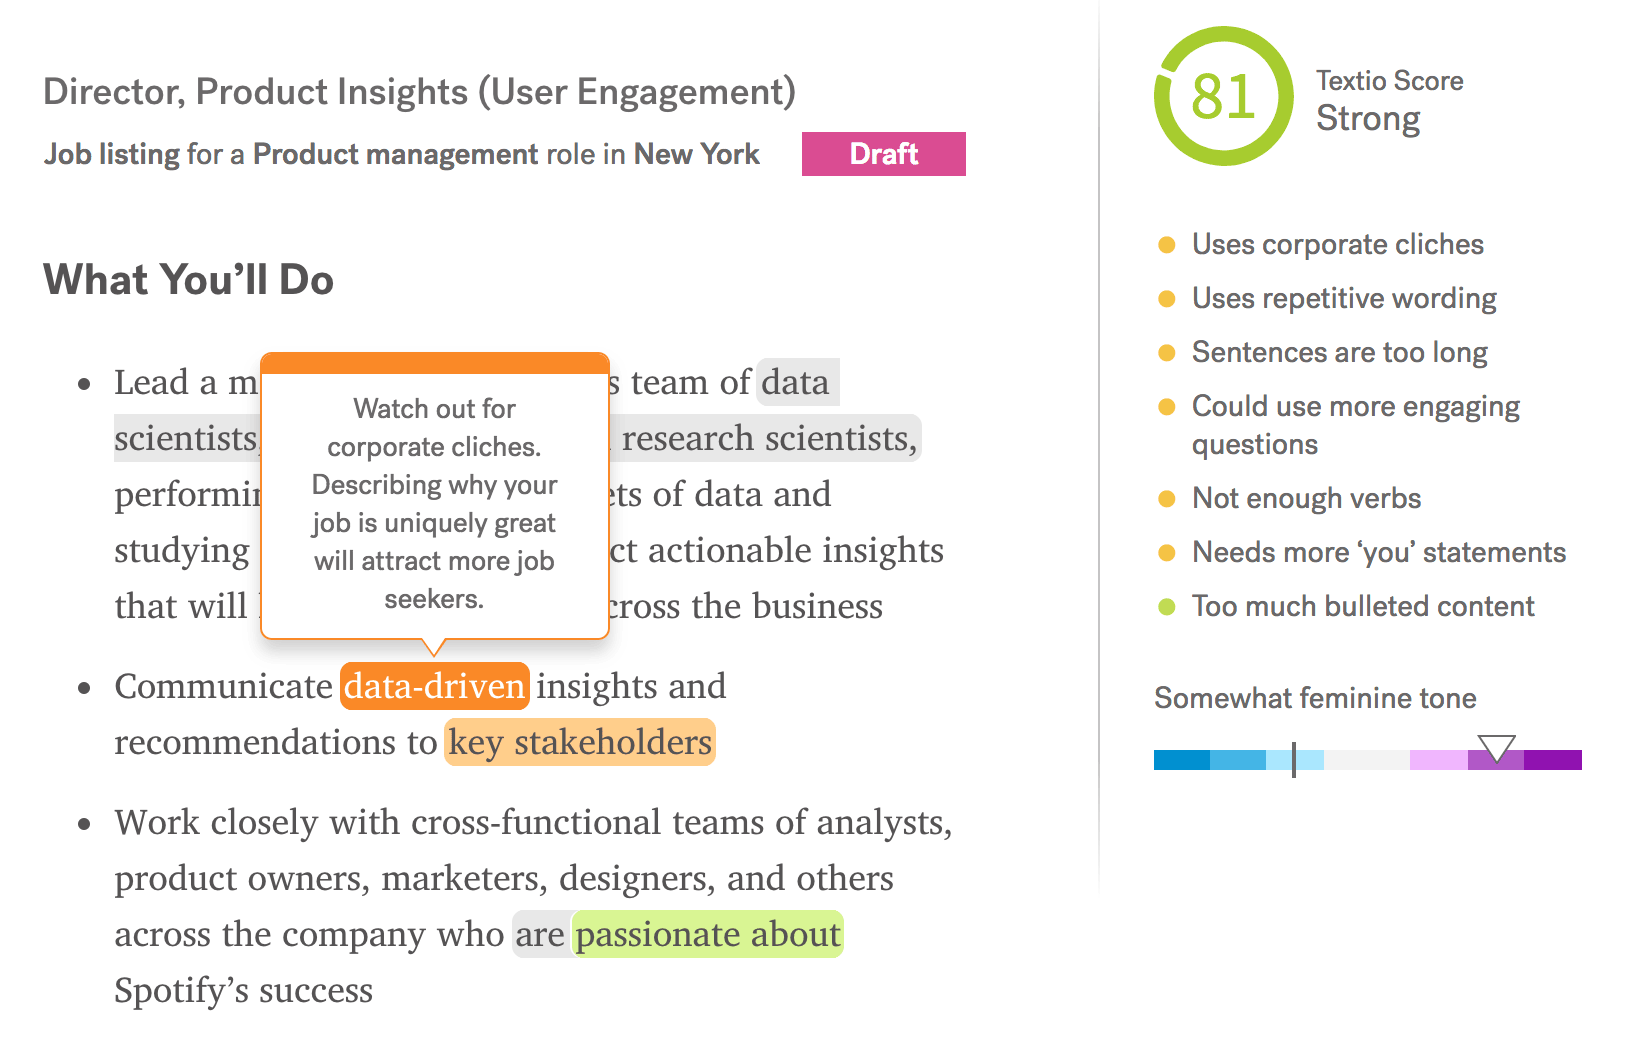Select the "Too much bulleted content" item
The image size is (1634, 1060).
pyautogui.click(x=1362, y=606)
